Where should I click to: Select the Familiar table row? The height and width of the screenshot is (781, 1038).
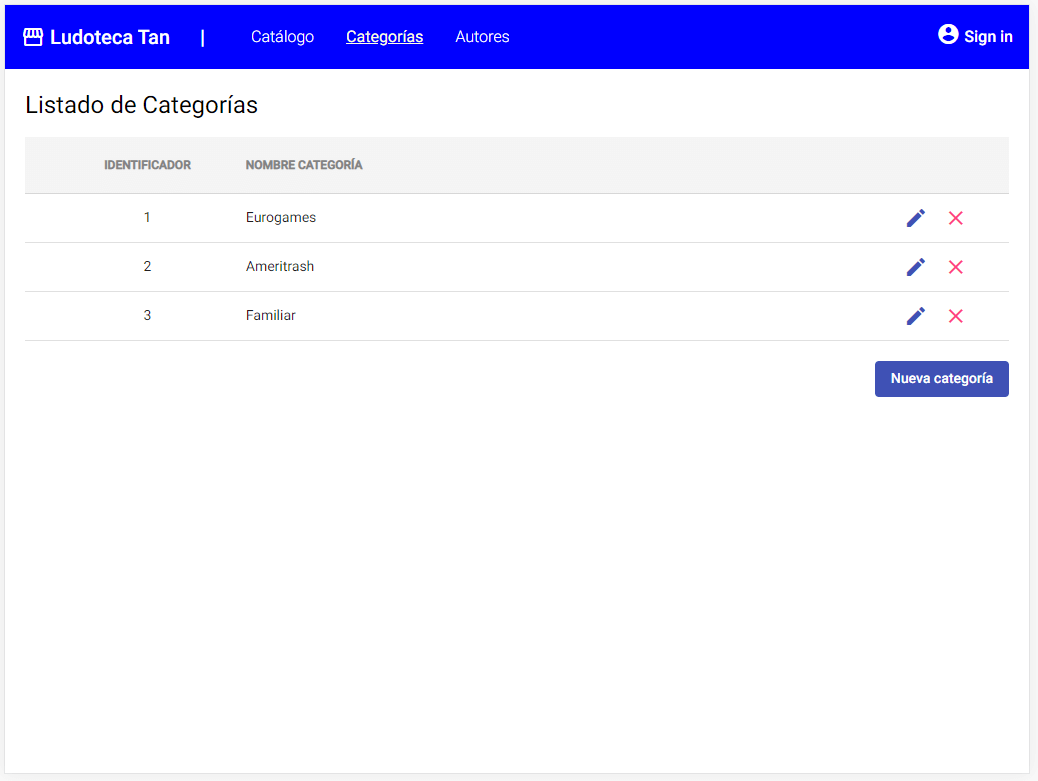[x=500, y=316]
